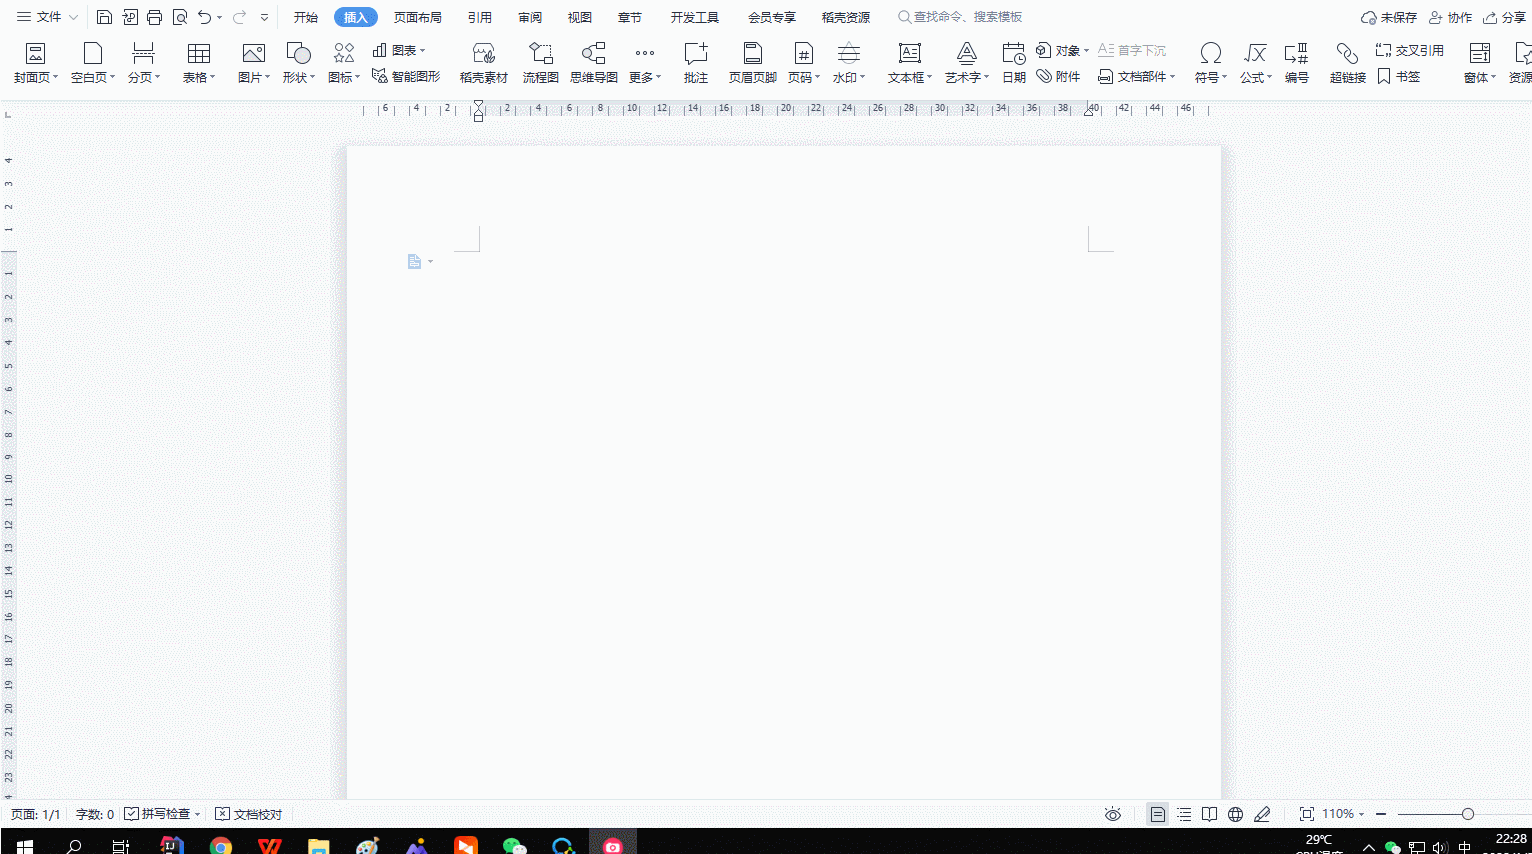The width and height of the screenshot is (1532, 854).
Task: Switch to writing mode view
Action: 1262,814
